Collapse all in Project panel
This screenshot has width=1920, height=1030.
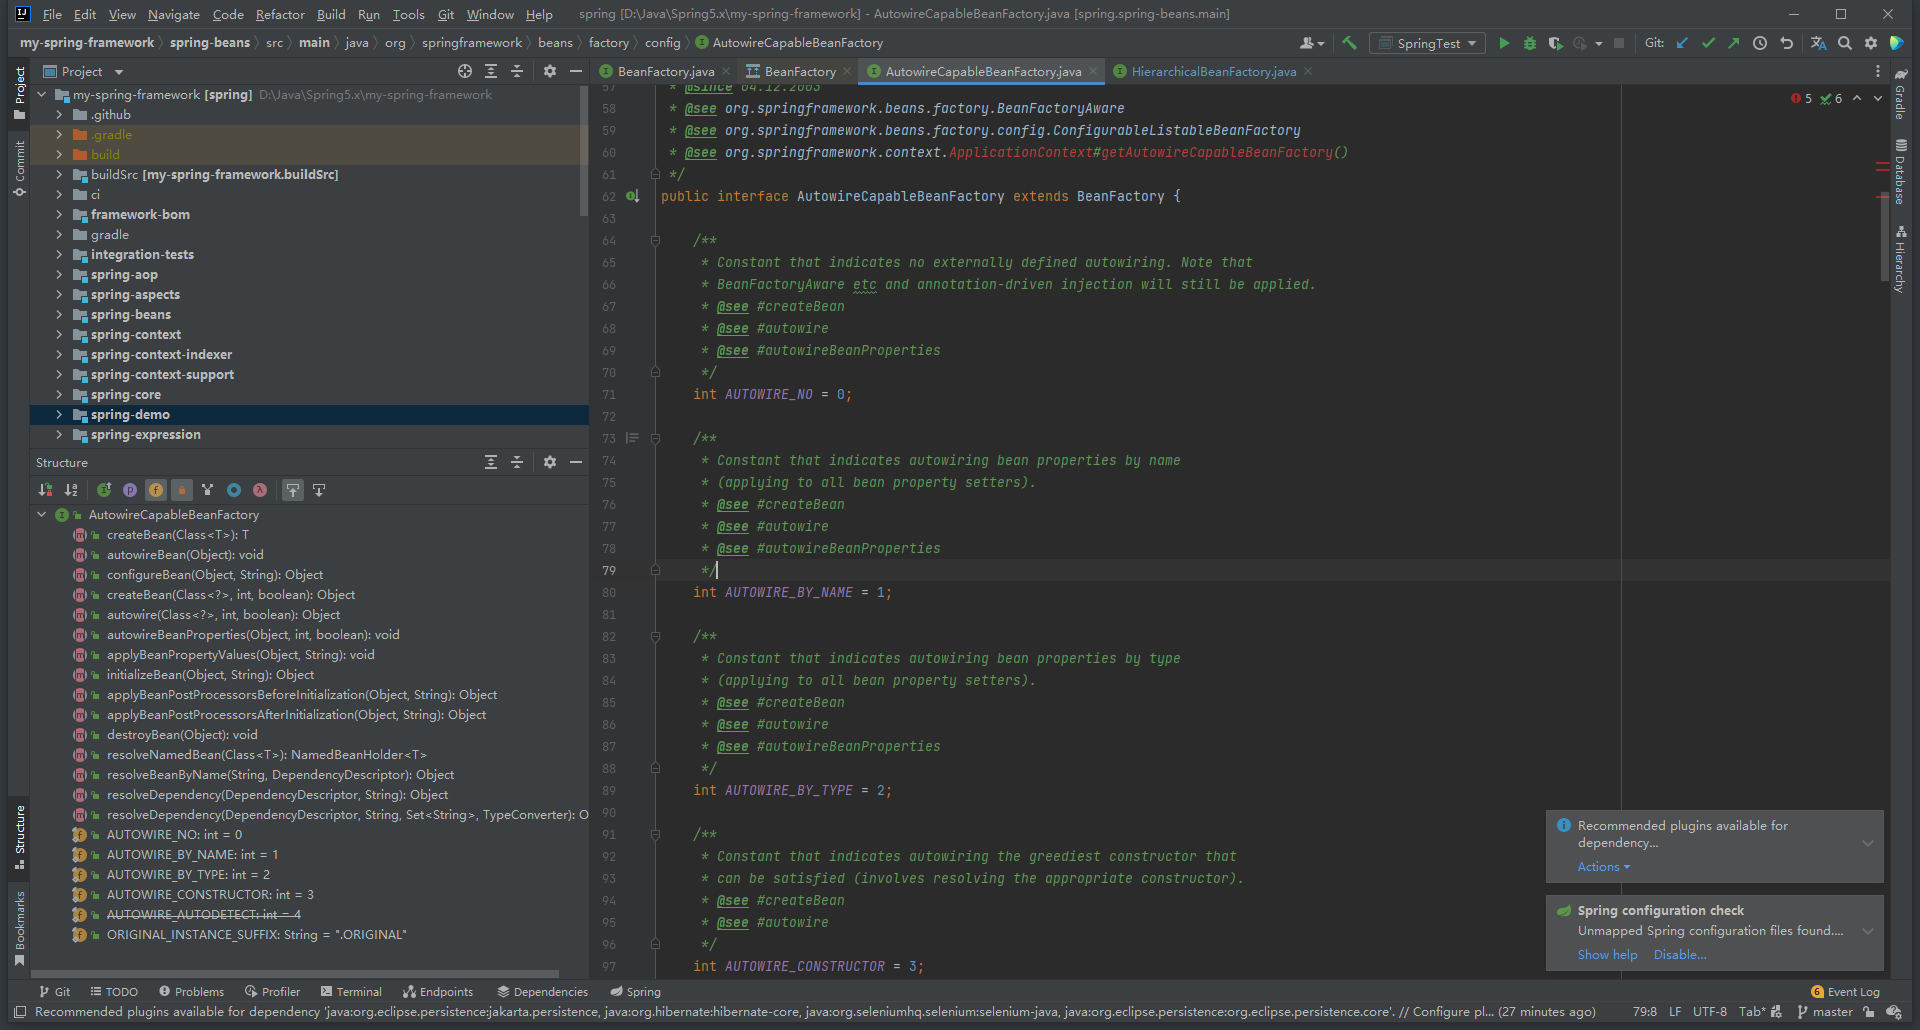coord(517,71)
